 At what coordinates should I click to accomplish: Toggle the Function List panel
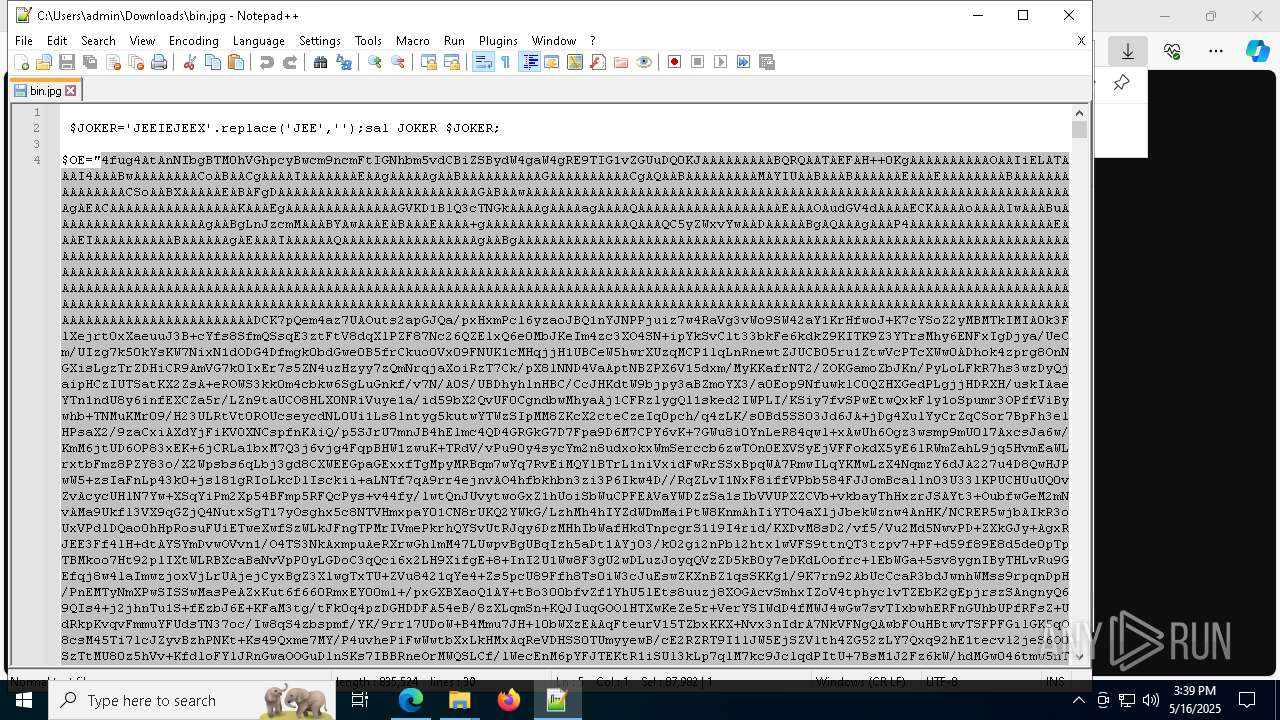(x=598, y=62)
